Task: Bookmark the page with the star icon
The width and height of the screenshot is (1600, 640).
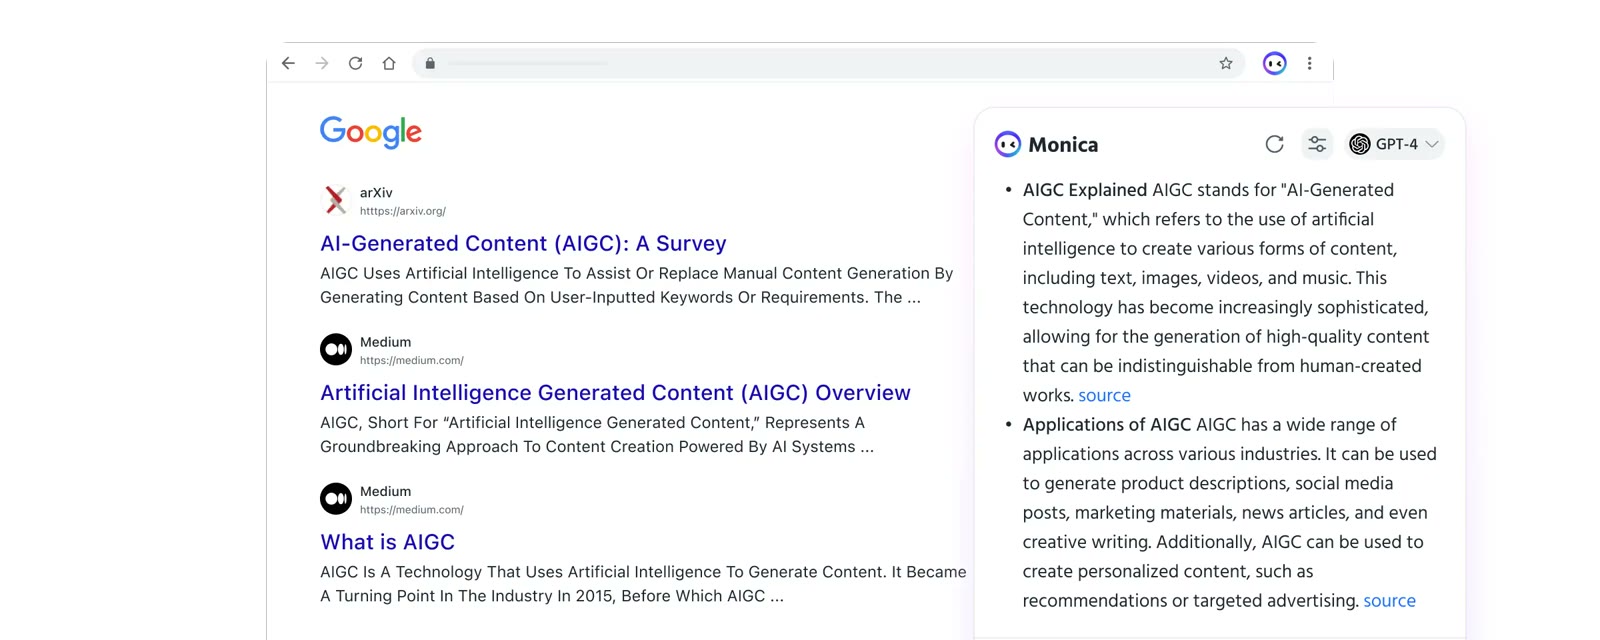Action: [x=1226, y=63]
